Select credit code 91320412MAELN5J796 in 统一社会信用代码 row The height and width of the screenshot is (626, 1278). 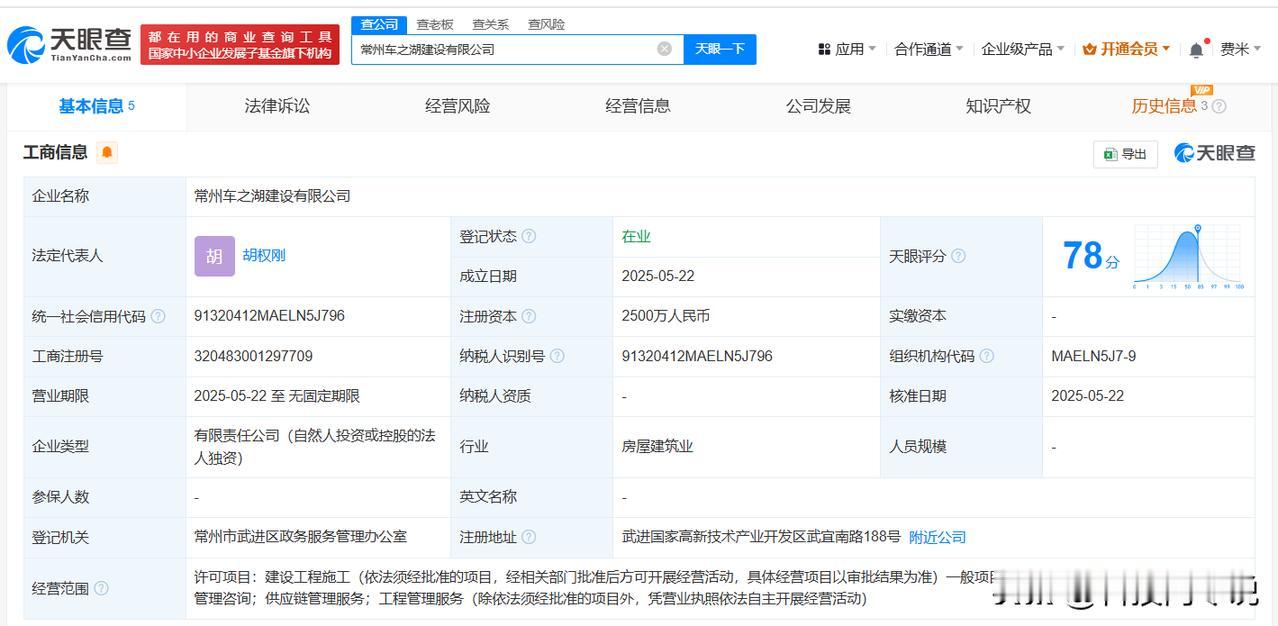[269, 316]
